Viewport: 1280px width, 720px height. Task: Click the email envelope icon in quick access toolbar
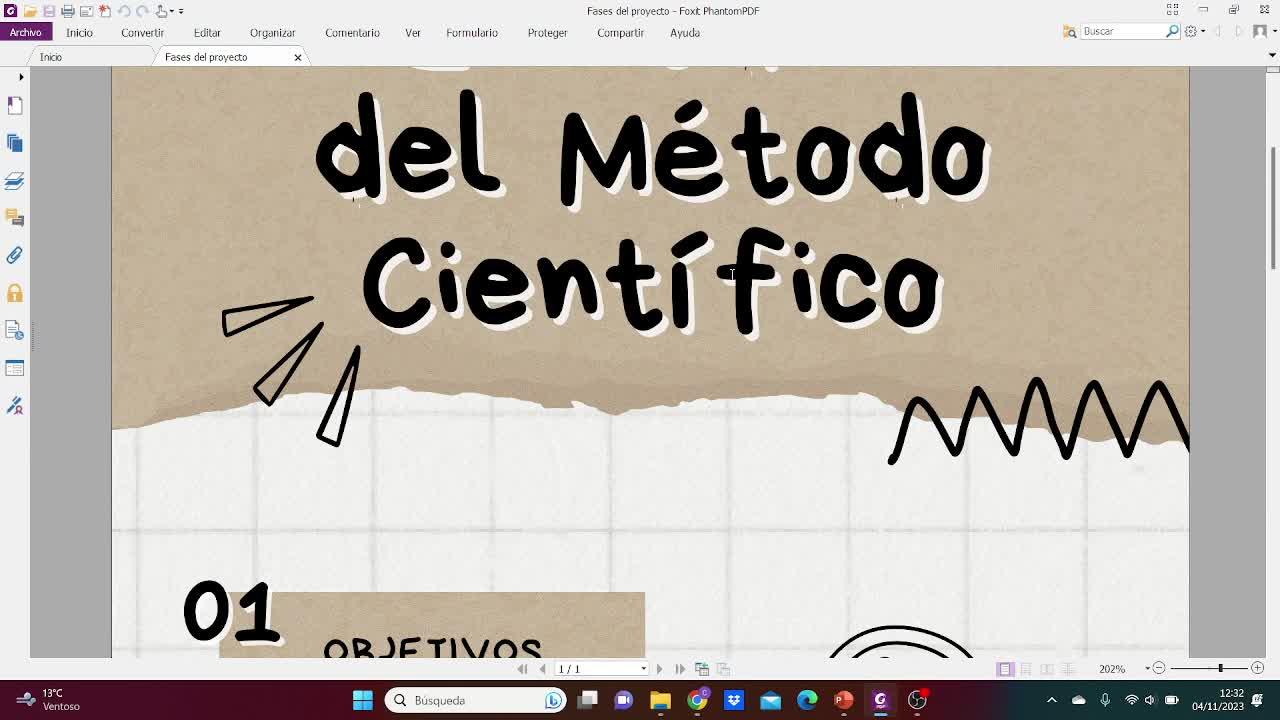coord(86,11)
